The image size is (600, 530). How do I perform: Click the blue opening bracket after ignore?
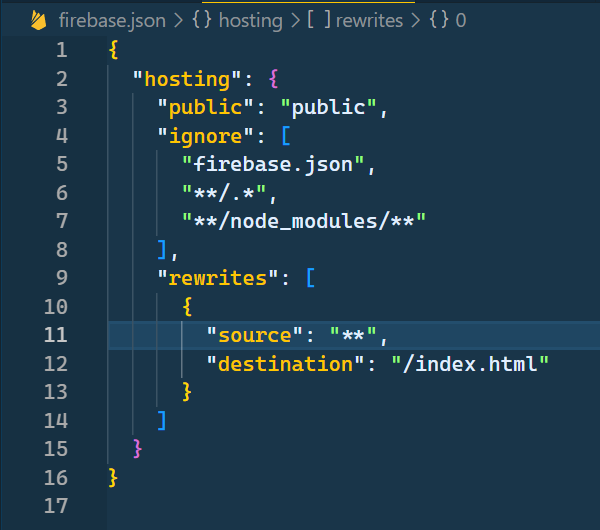(x=286, y=136)
